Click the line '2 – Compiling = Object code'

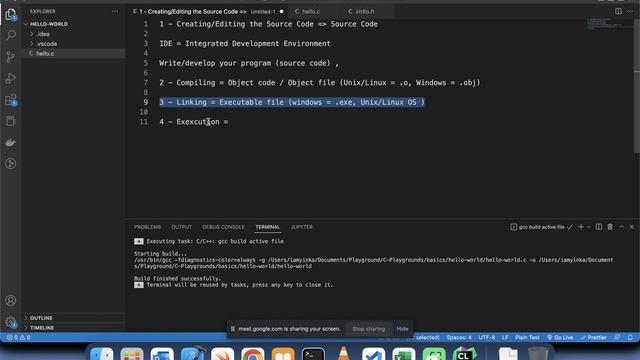(320, 83)
